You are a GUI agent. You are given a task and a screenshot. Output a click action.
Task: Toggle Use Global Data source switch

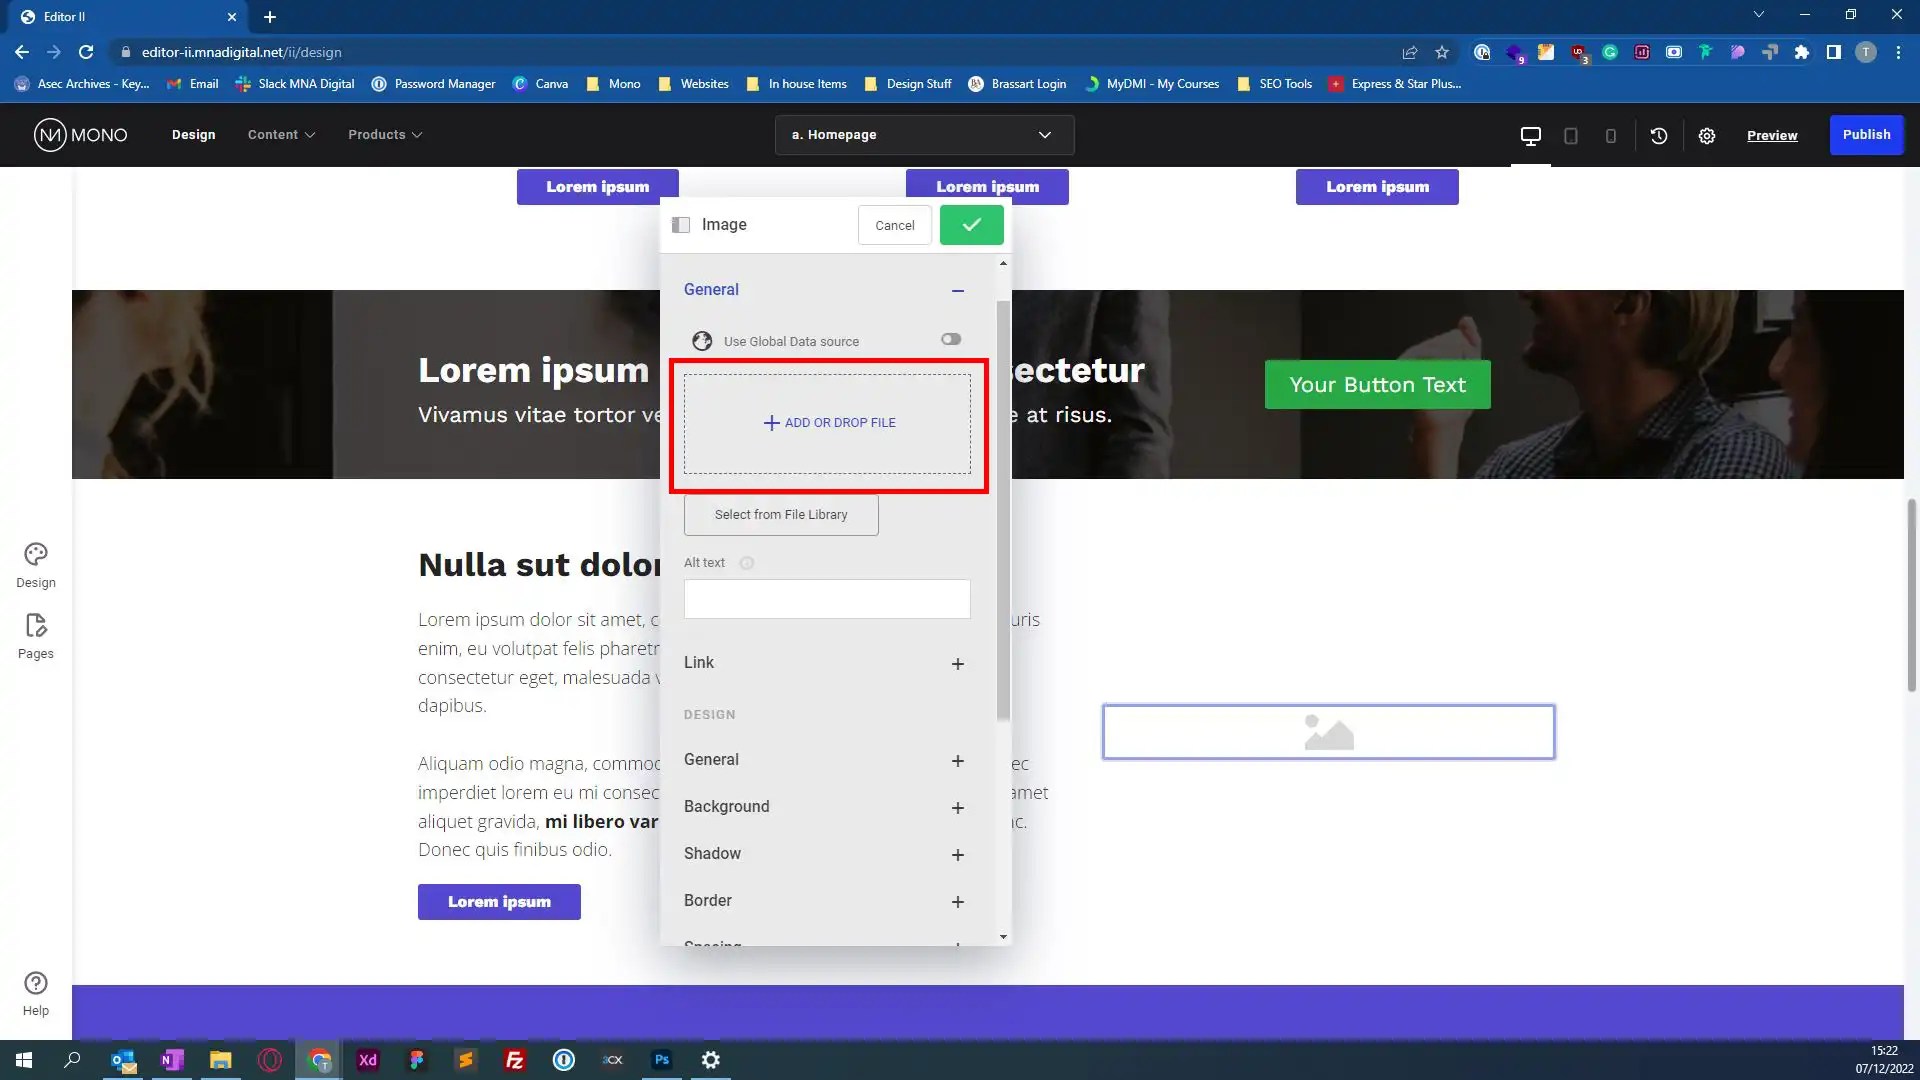(950, 340)
